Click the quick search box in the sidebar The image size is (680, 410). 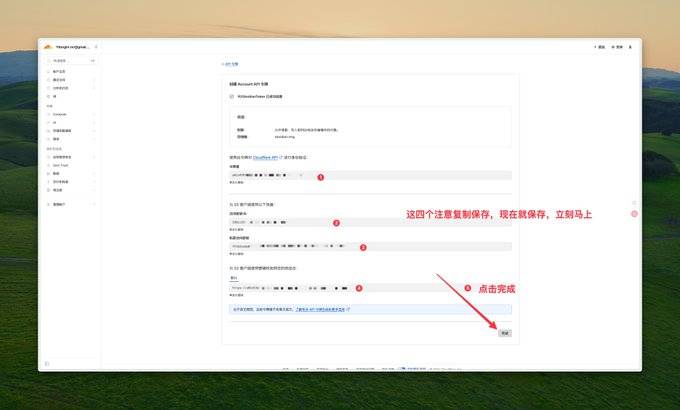[x=68, y=61]
